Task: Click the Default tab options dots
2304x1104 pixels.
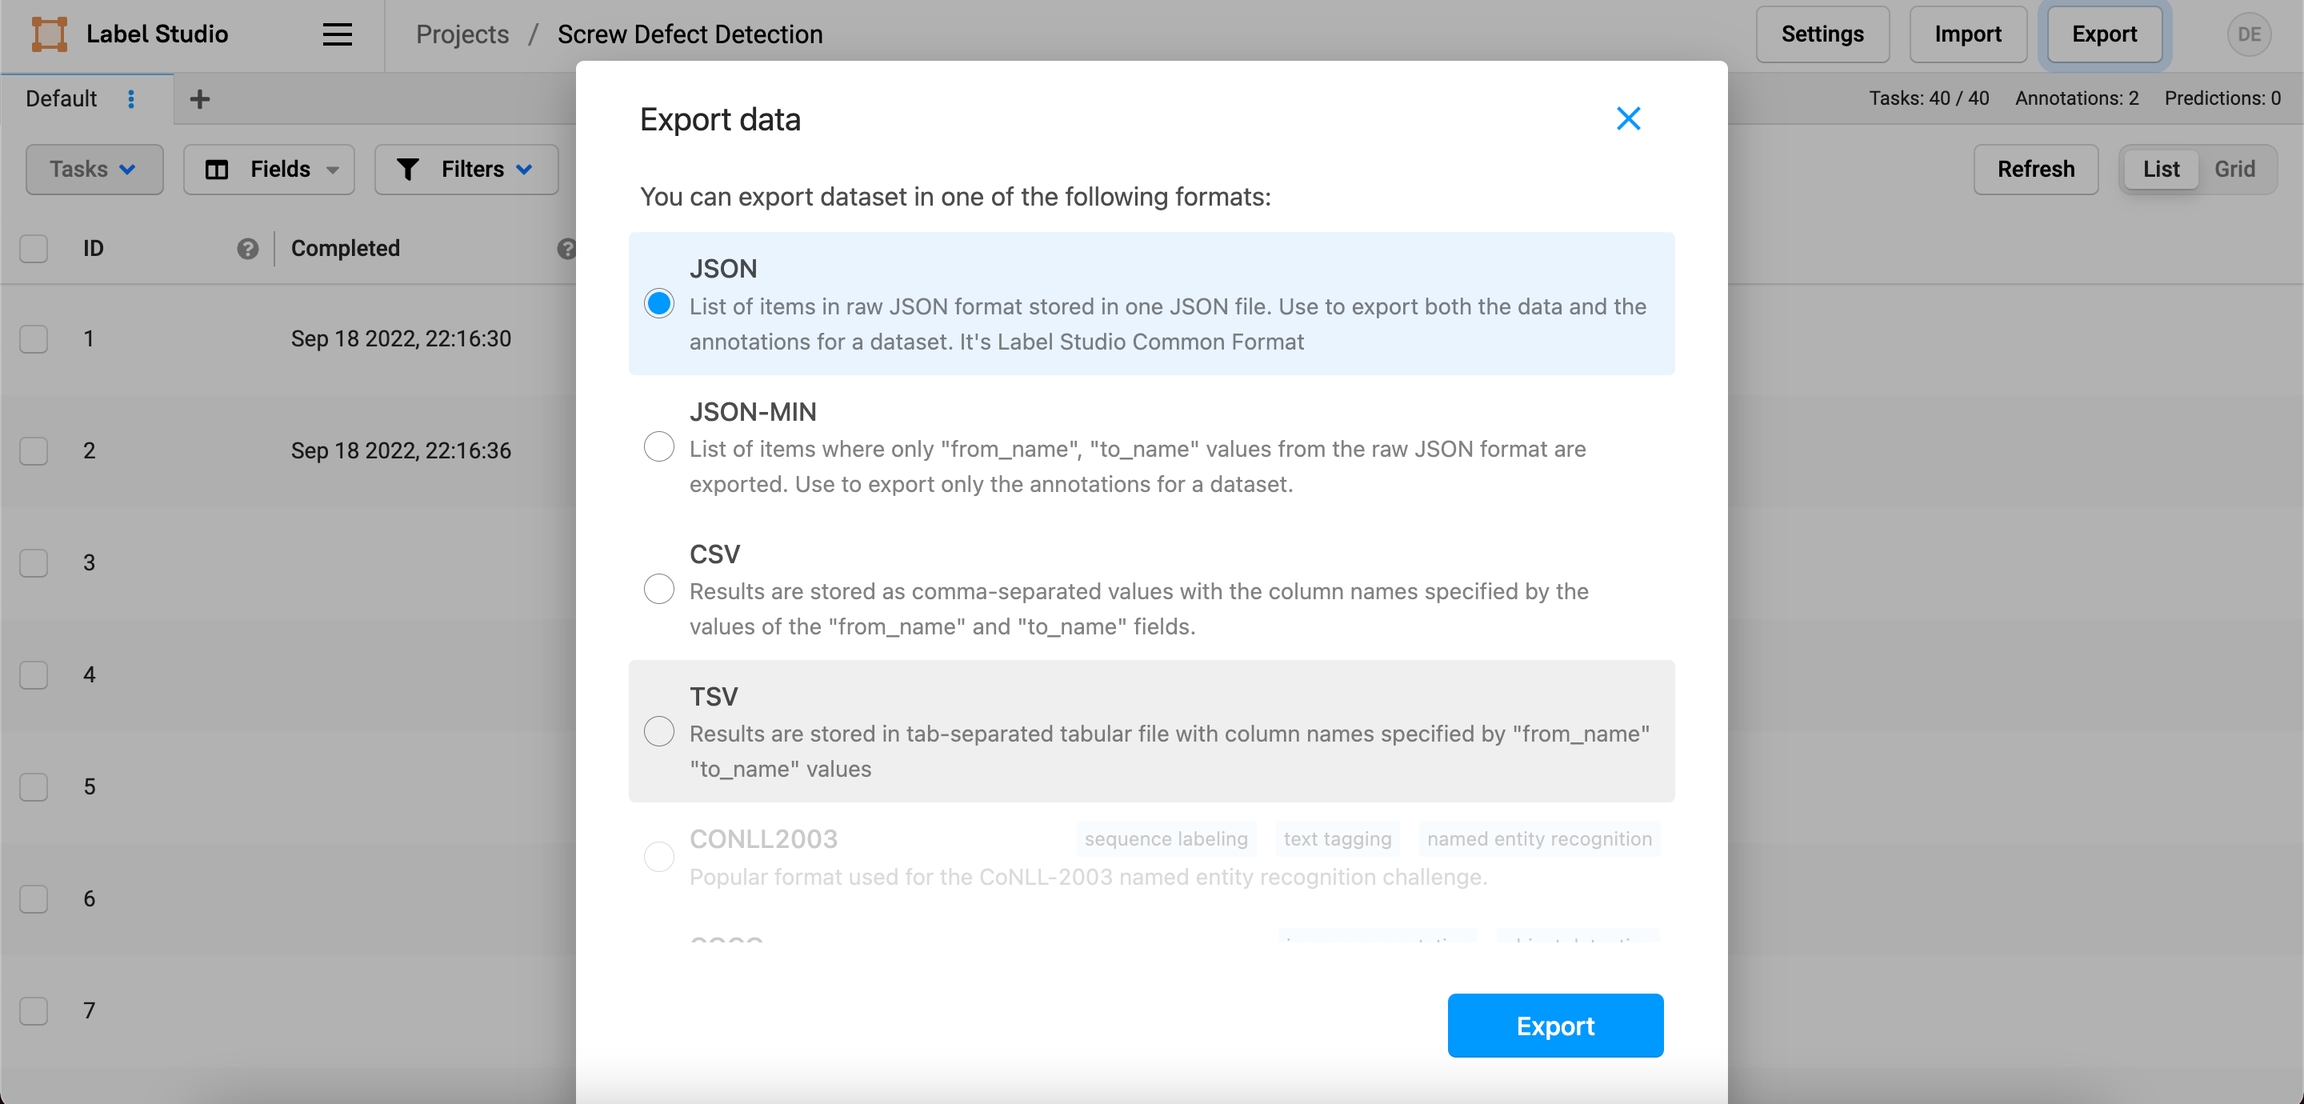Action: coord(131,99)
